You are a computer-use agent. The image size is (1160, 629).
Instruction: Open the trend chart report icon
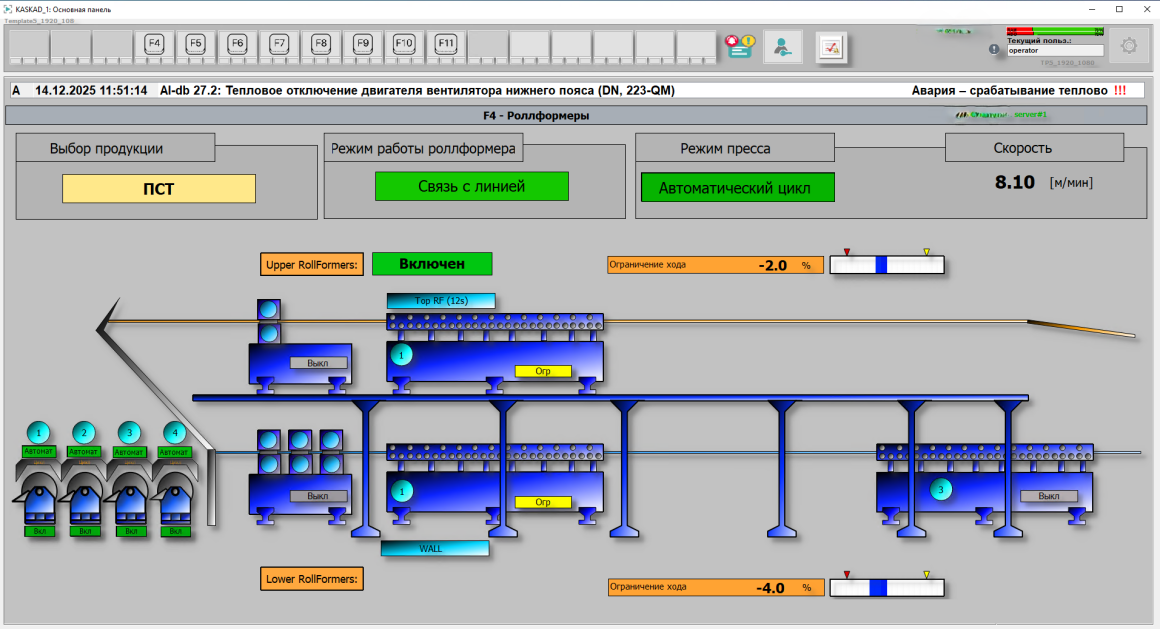point(832,46)
